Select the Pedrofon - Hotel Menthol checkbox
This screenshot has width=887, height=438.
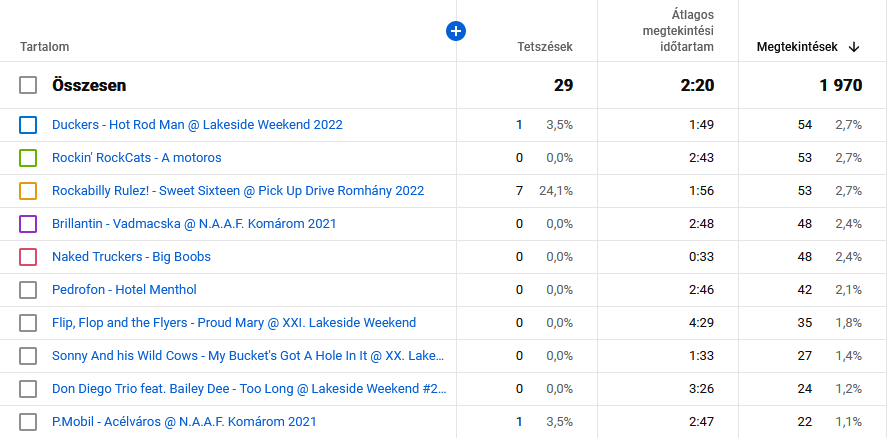(28, 290)
